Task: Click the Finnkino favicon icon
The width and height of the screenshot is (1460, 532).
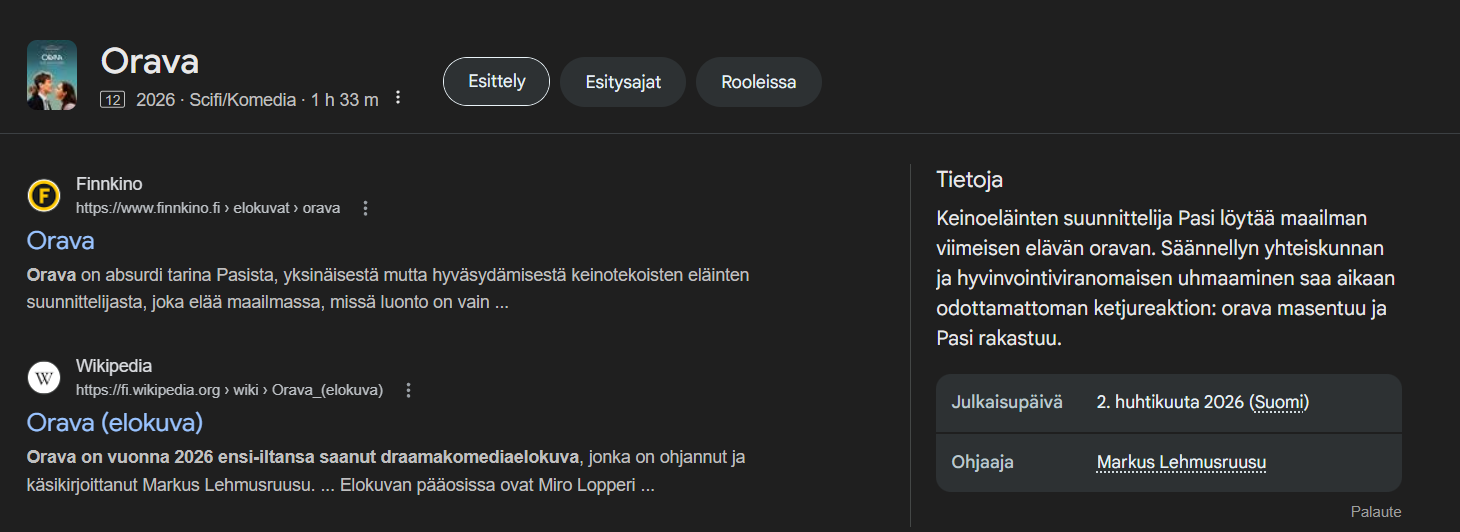Action: (x=44, y=196)
